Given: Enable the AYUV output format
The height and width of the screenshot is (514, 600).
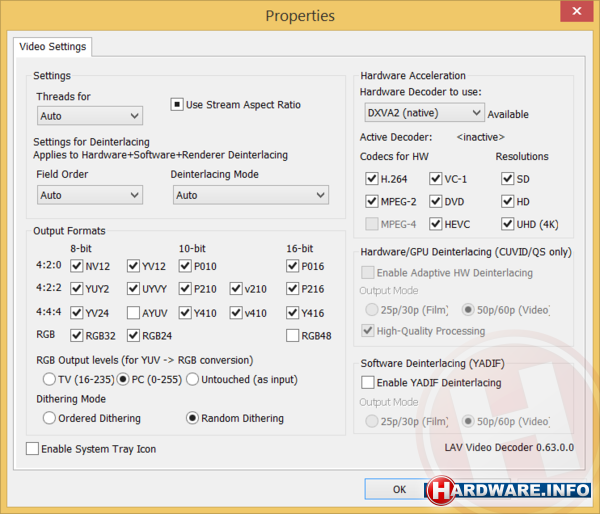Looking at the screenshot, I should (133, 313).
